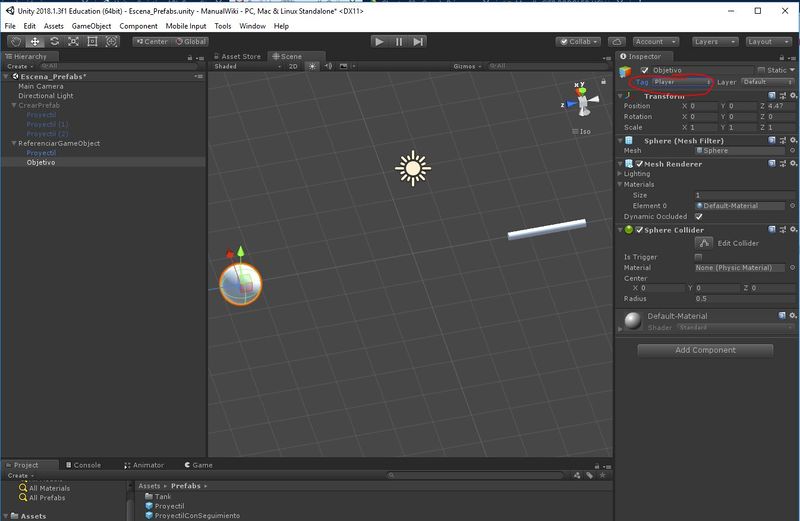
Task: Select the Scale tool
Action: 73,42
